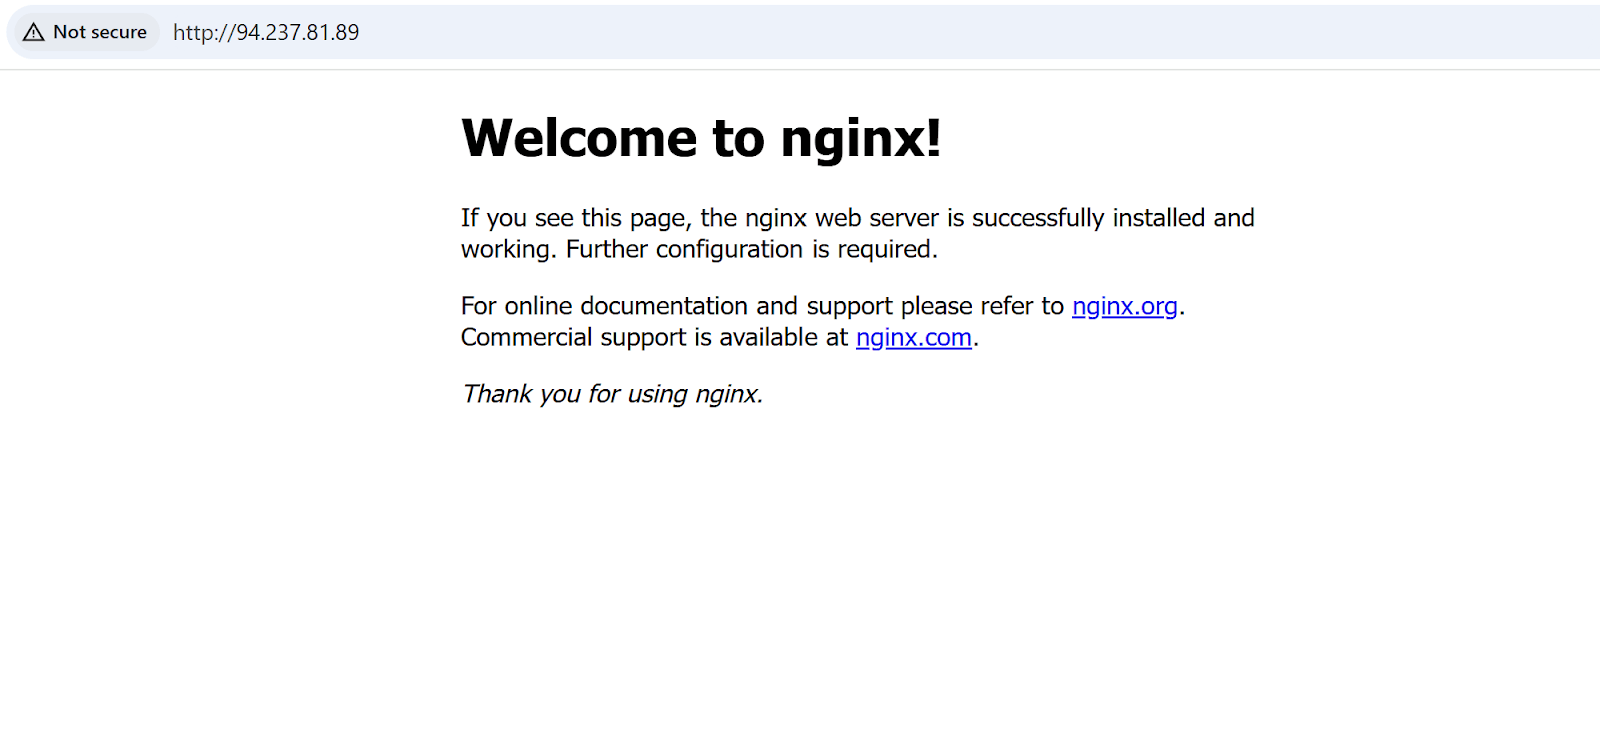Click the word Welcome in the heading
The height and width of the screenshot is (738, 1600).
point(579,138)
